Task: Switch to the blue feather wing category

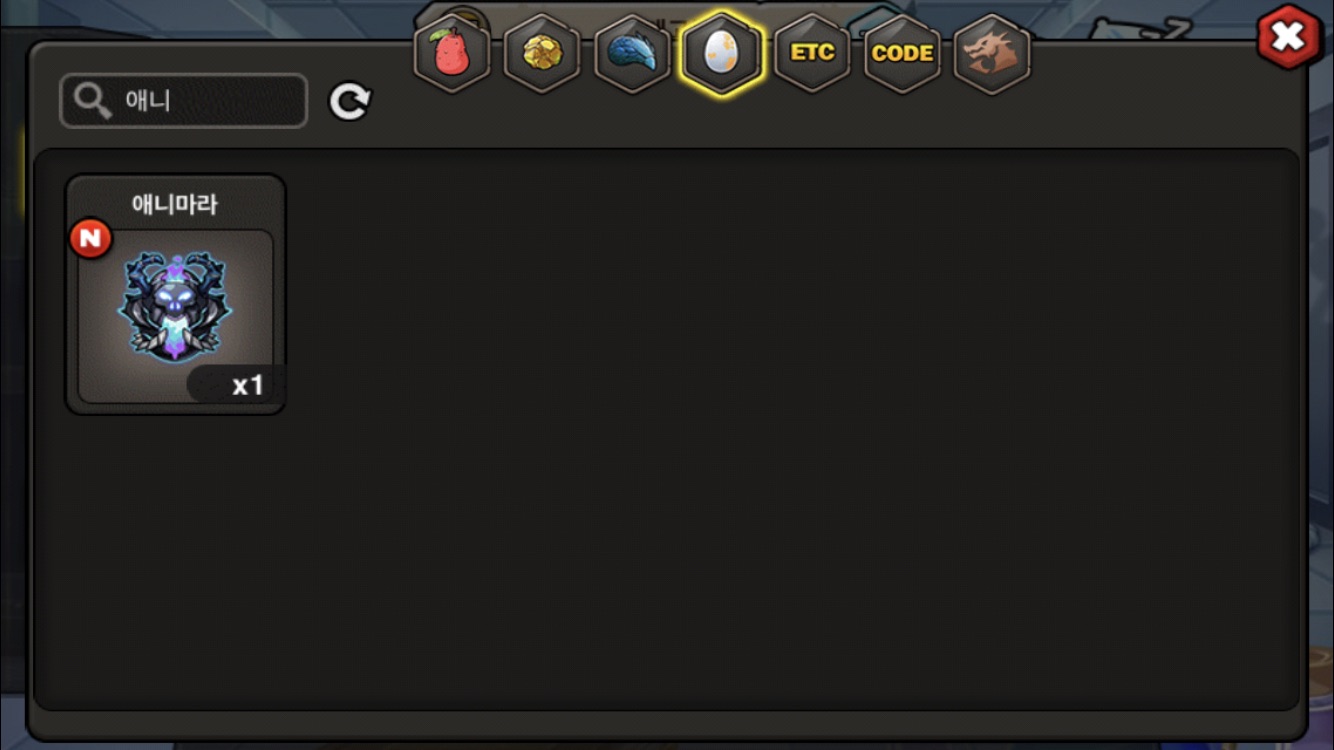Action: point(632,54)
